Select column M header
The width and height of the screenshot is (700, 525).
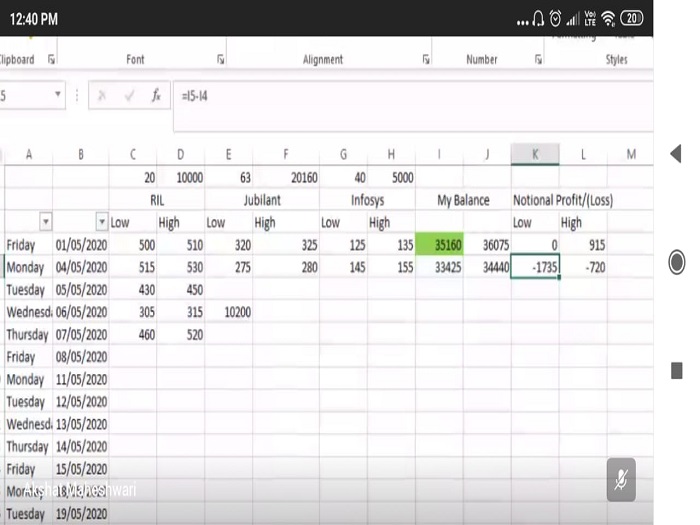630,154
